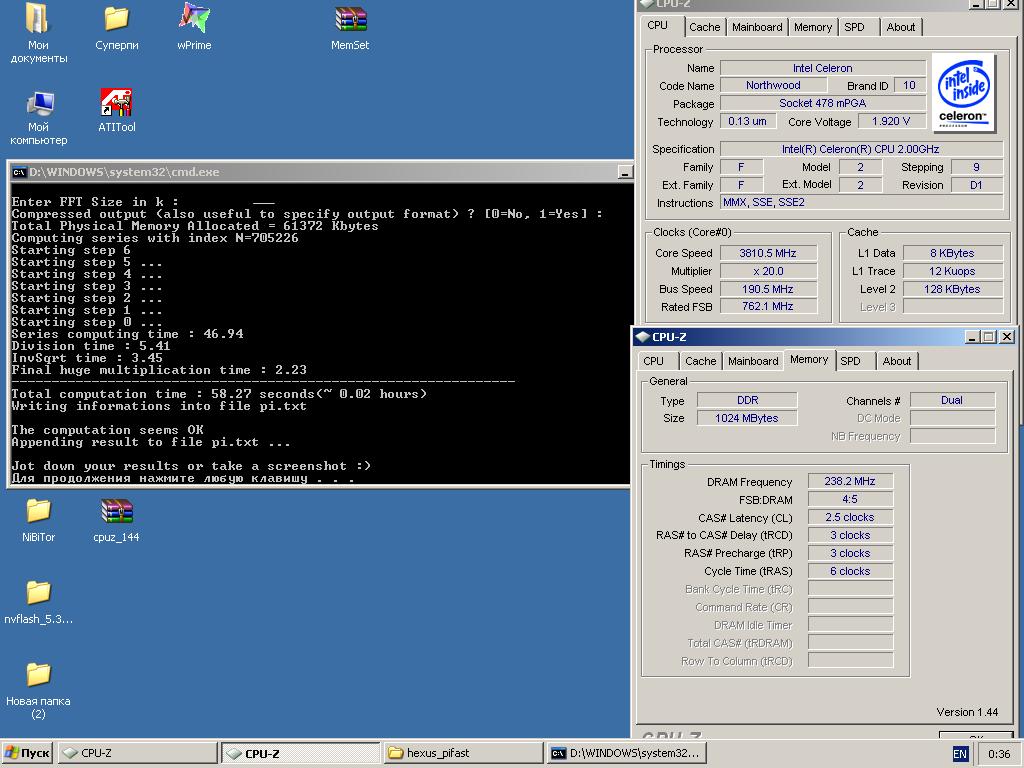1024x768 pixels.
Task: Click the Intel Inside Celeron logo
Action: [963, 93]
